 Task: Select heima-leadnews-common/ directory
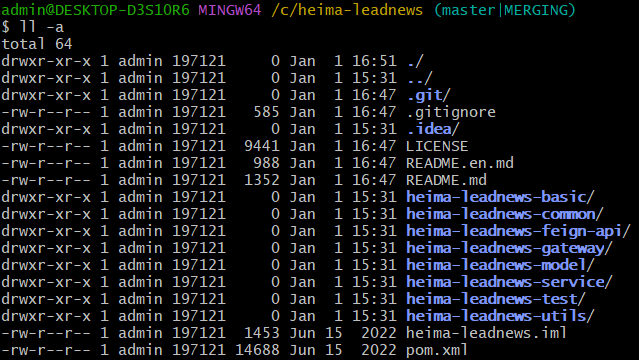point(505,214)
